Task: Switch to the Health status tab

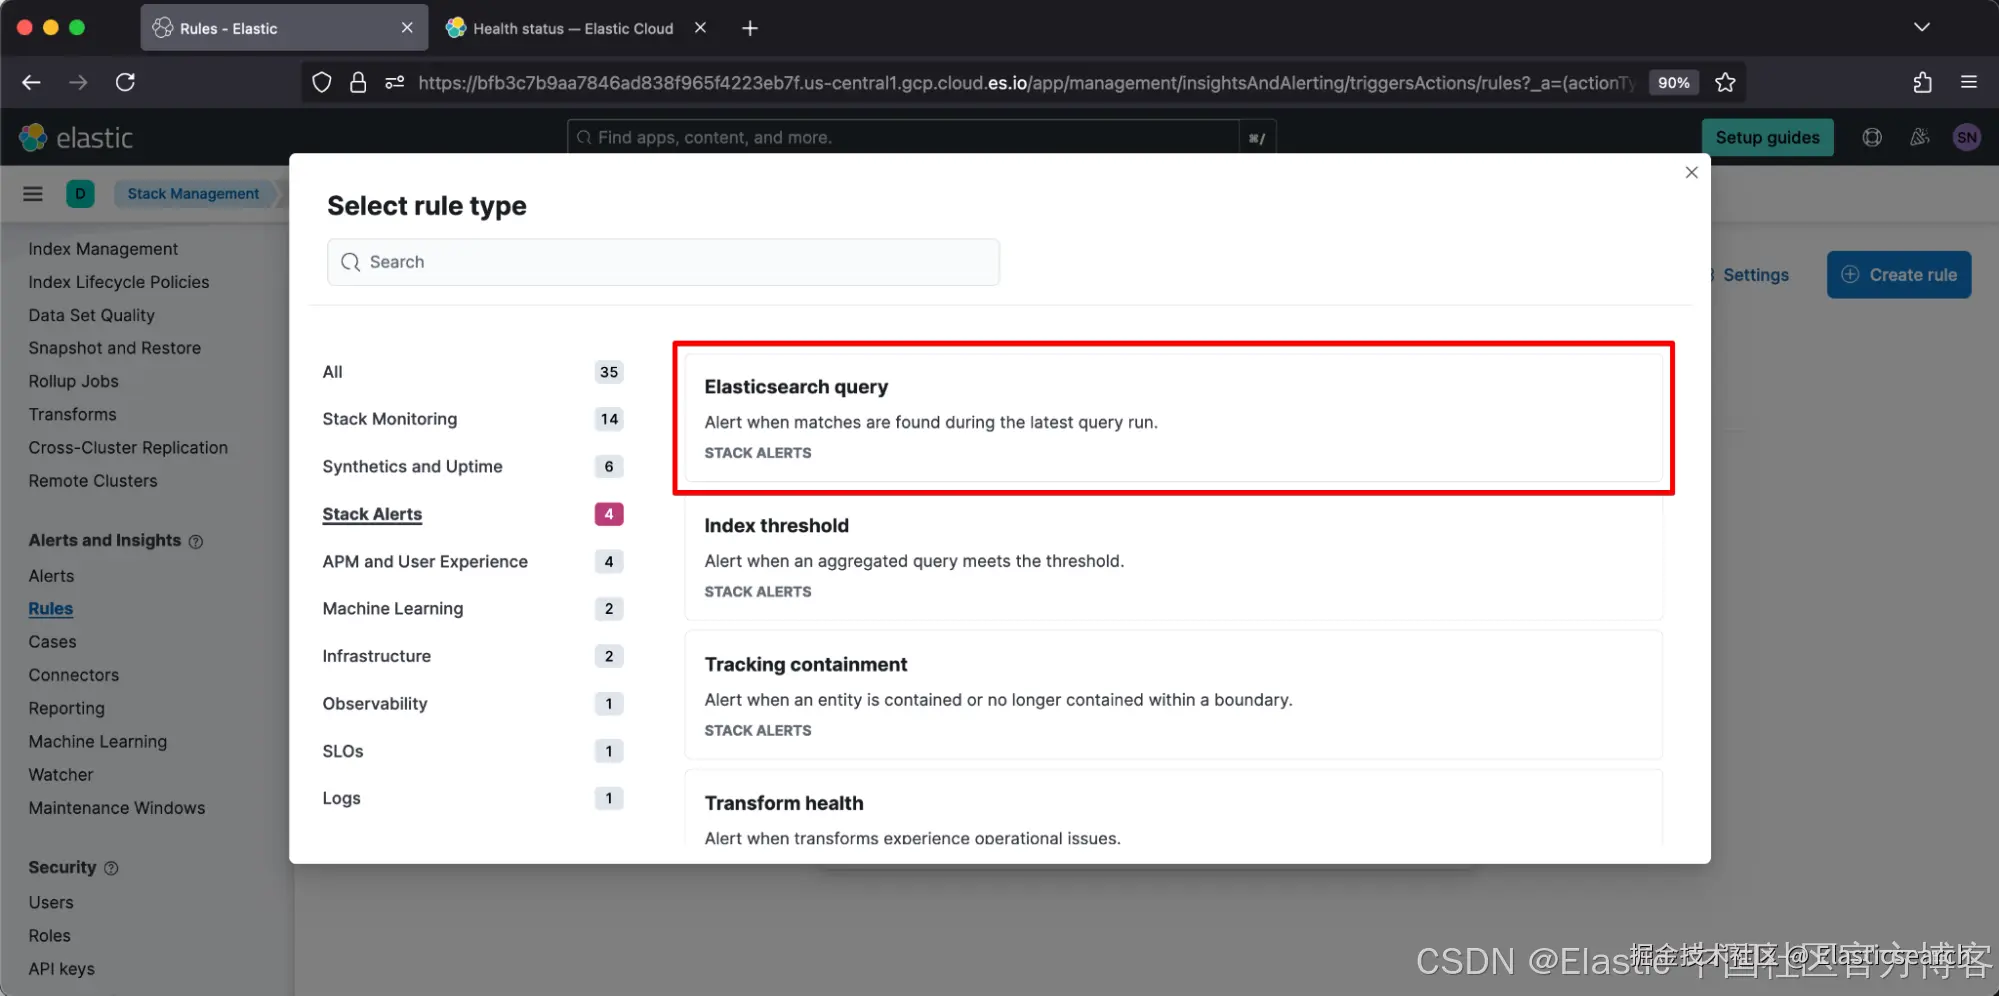Action: tap(574, 28)
